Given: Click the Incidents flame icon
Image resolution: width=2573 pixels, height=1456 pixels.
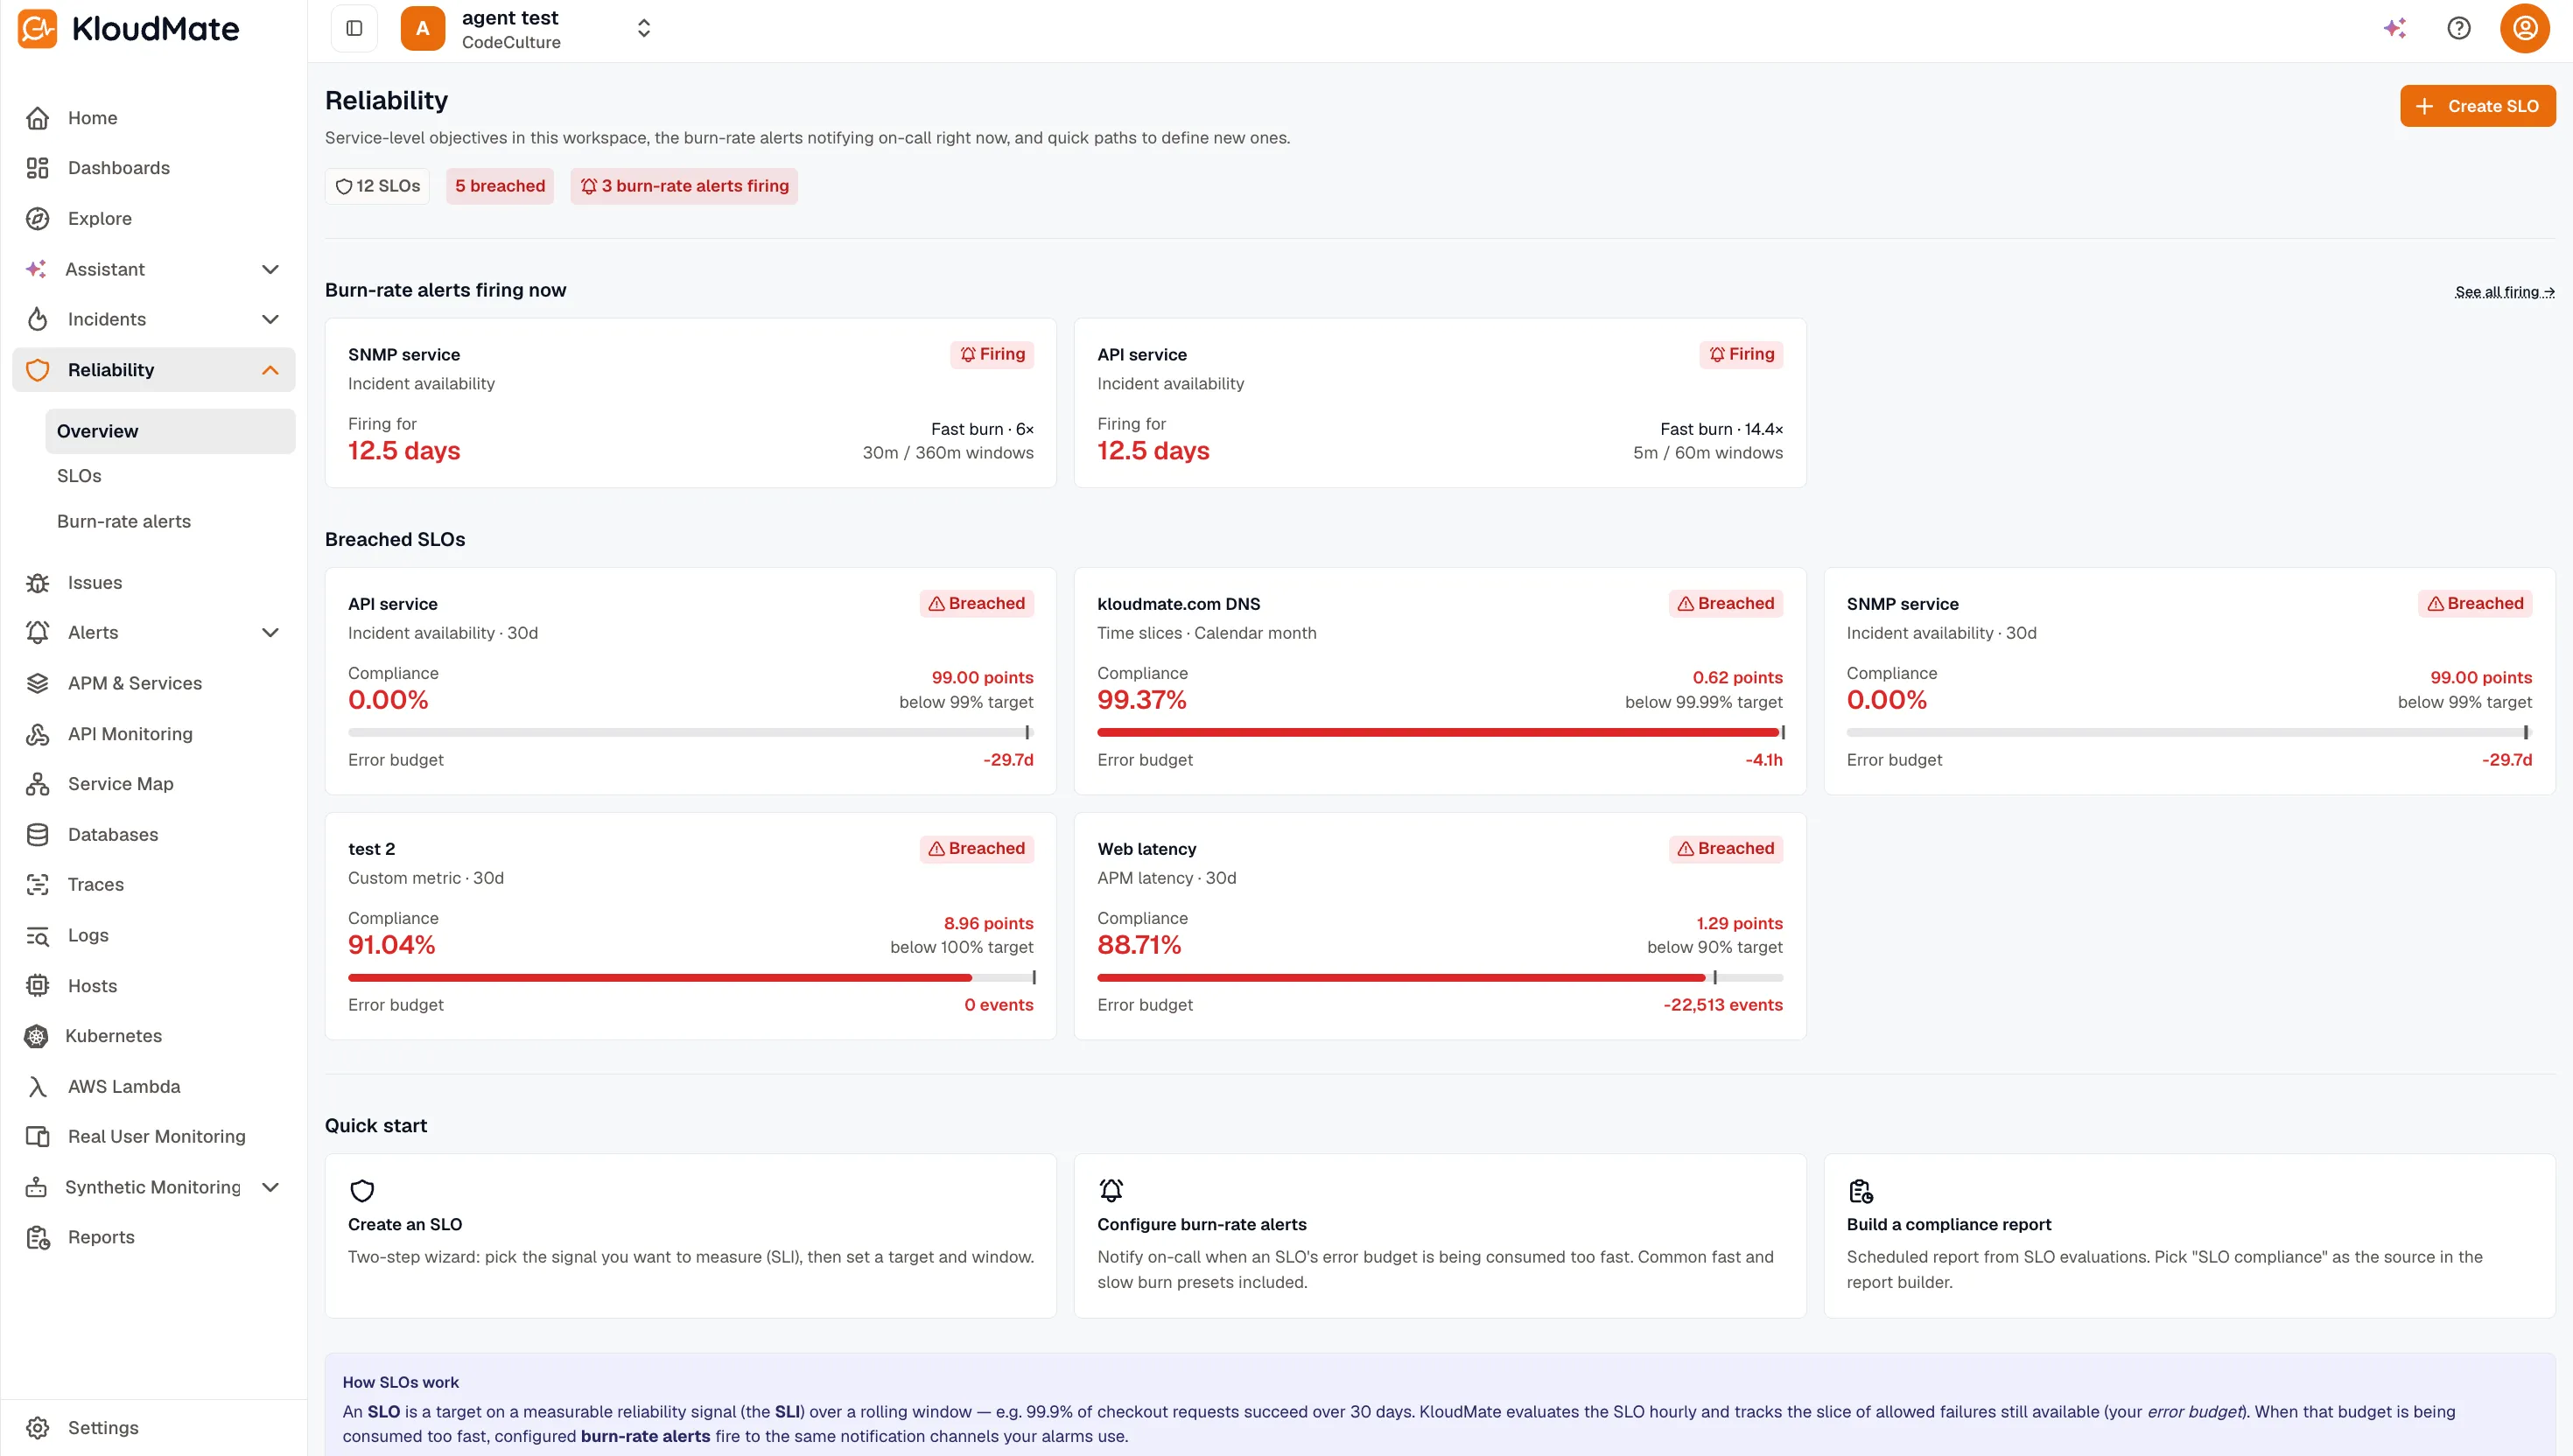Looking at the screenshot, I should (37, 319).
